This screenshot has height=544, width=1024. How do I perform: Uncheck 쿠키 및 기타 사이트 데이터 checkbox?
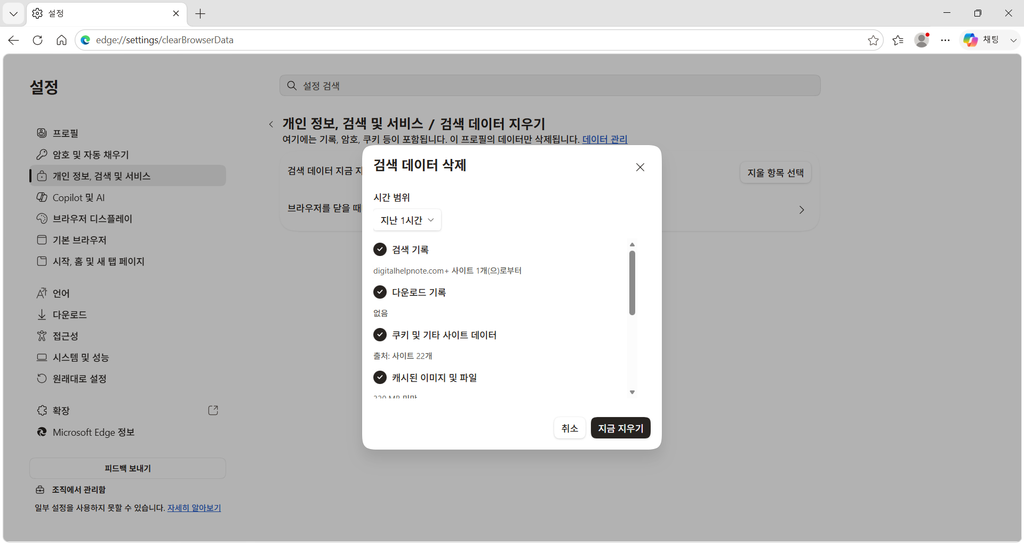pyautogui.click(x=379, y=335)
